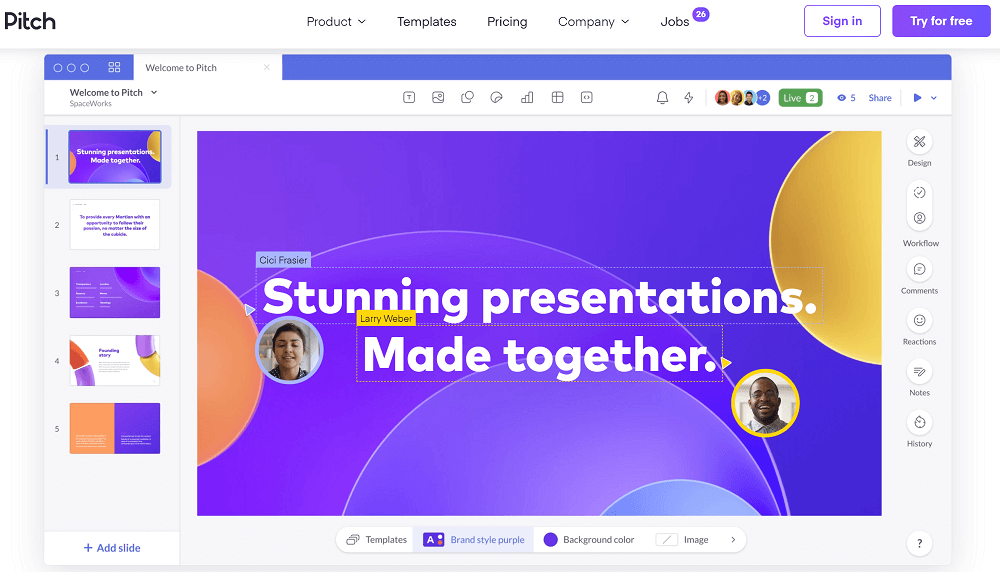Open the Pricing page
The width and height of the screenshot is (1000, 572).
click(507, 22)
